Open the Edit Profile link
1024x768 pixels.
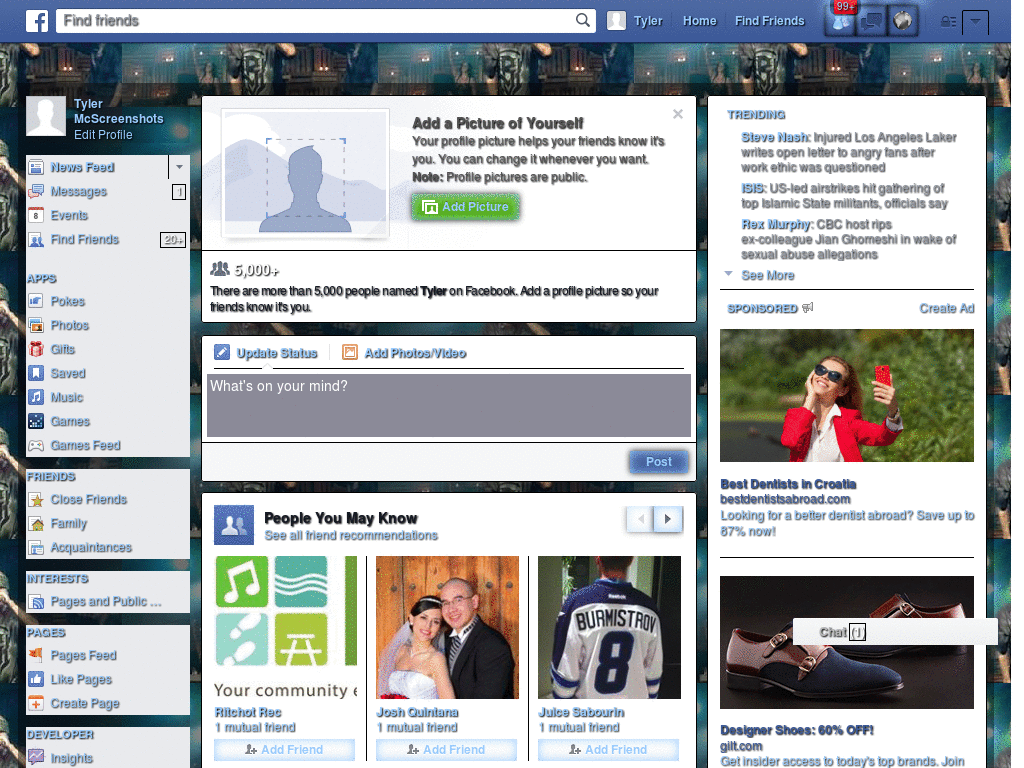pos(103,135)
